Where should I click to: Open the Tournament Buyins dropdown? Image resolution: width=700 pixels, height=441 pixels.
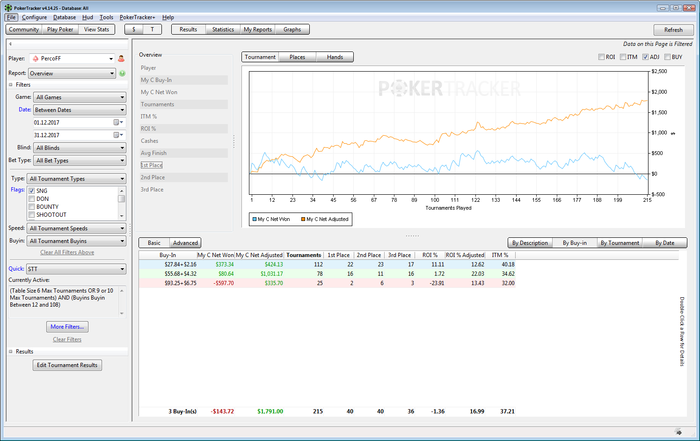coord(76,241)
